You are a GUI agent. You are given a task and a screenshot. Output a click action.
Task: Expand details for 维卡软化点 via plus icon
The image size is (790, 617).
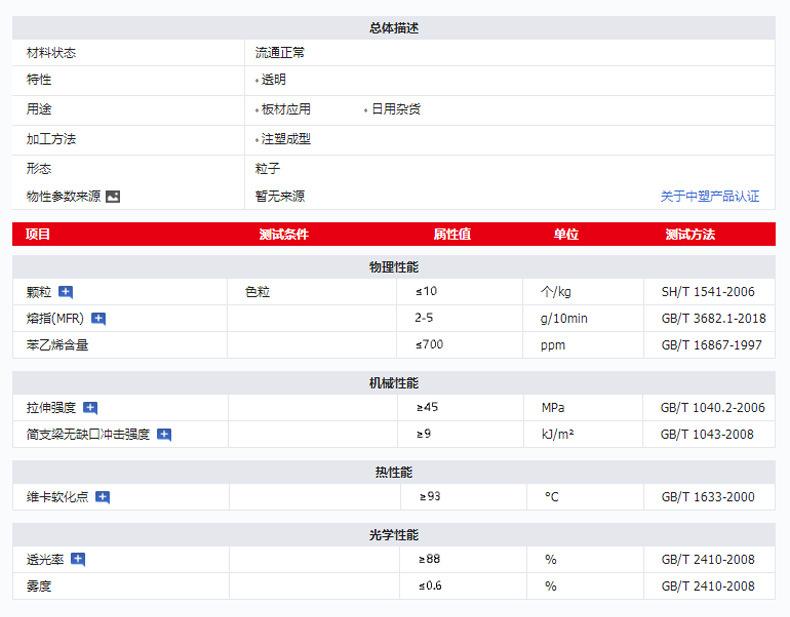coord(102,497)
